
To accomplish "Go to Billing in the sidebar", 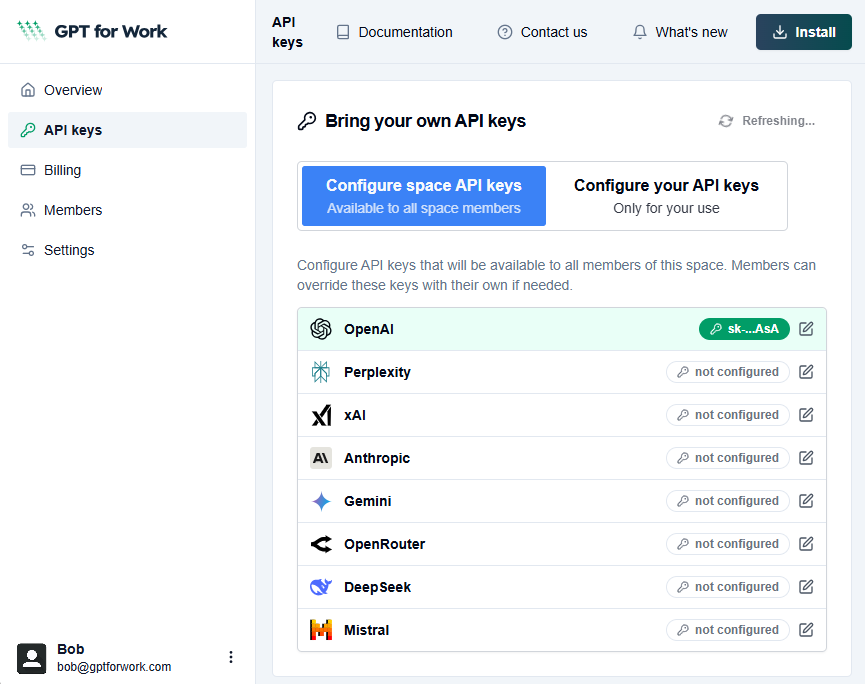I will tap(62, 170).
